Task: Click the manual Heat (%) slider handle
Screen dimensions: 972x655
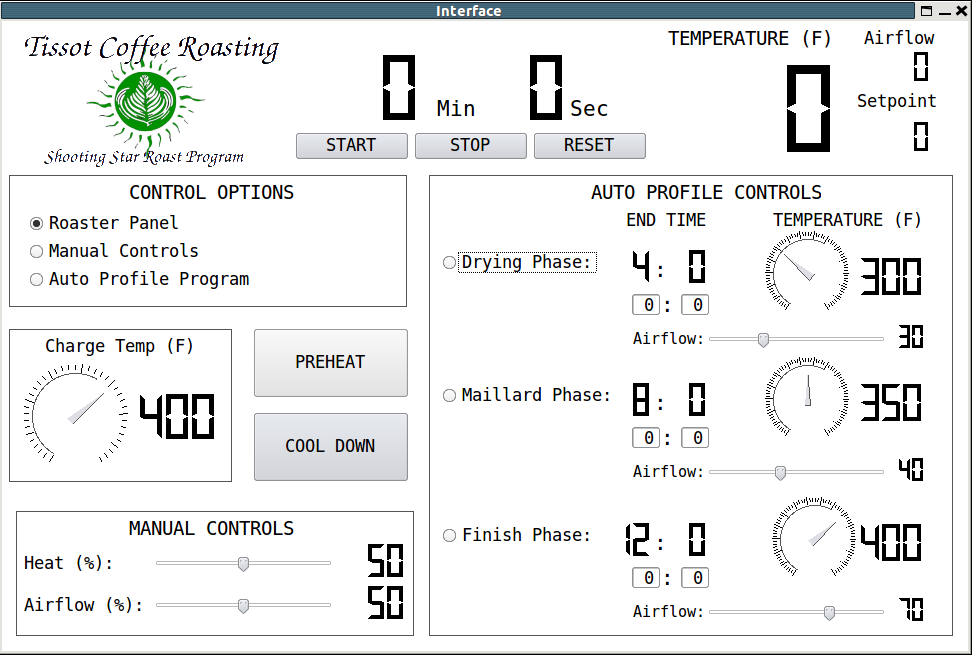Action: pyautogui.click(x=243, y=564)
